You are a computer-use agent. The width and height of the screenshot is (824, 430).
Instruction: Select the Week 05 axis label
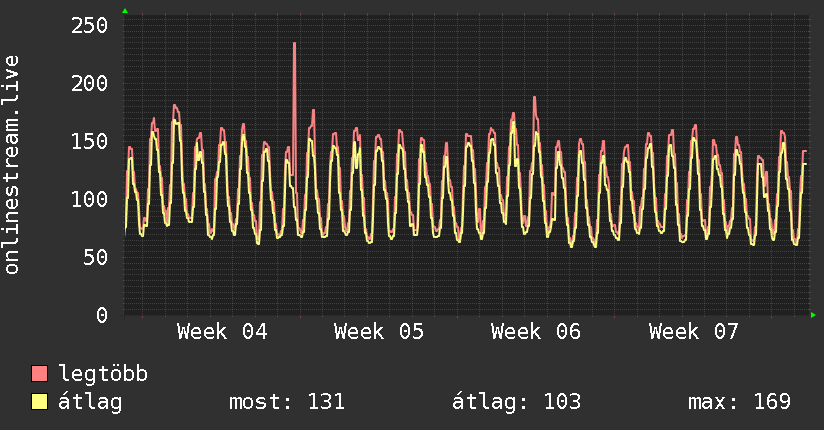tap(379, 332)
